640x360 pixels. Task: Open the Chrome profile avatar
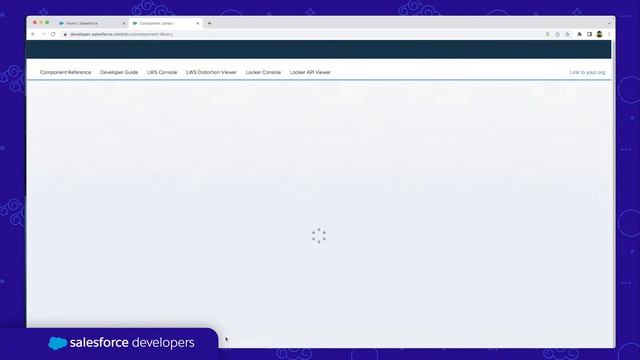click(599, 34)
